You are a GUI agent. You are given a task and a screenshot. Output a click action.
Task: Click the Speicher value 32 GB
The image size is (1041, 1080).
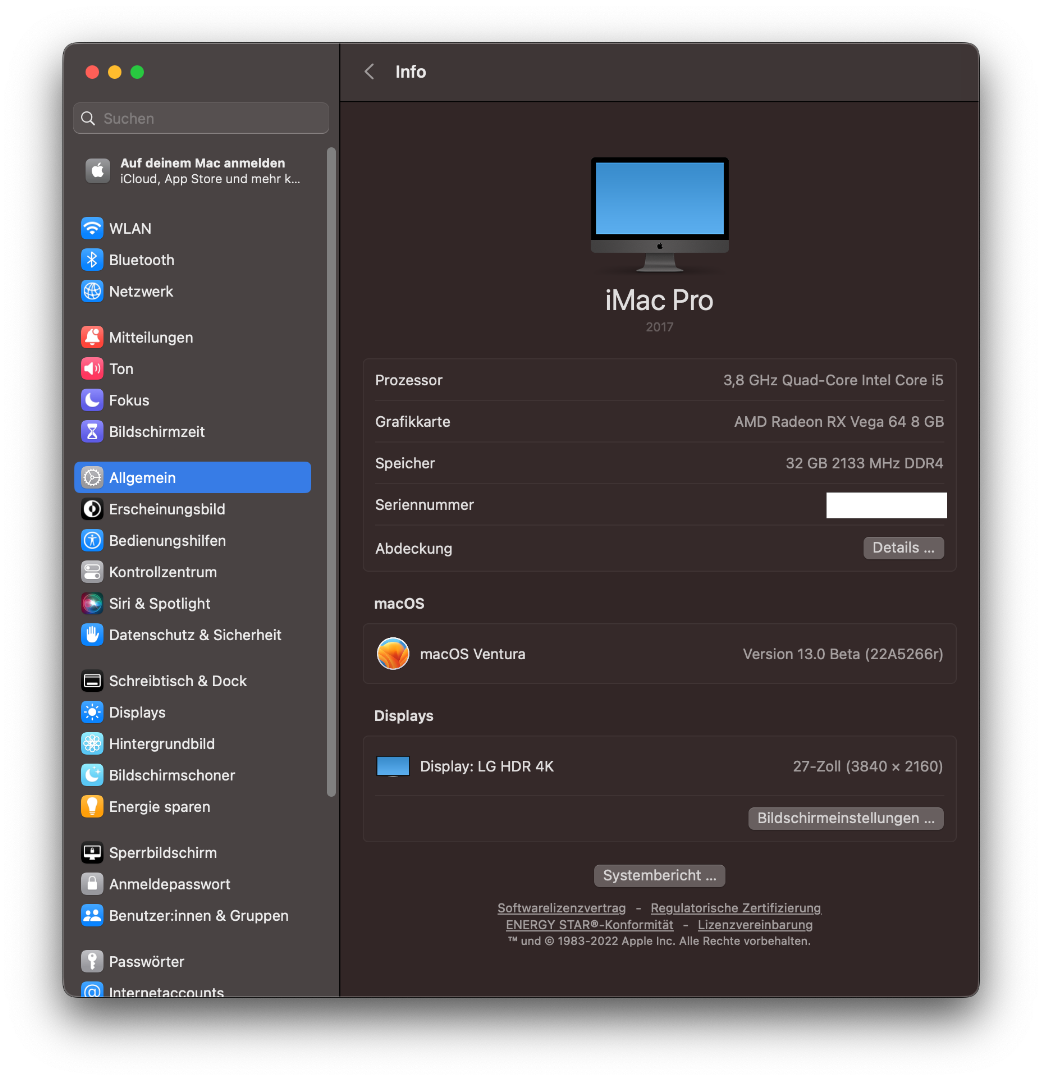(864, 463)
